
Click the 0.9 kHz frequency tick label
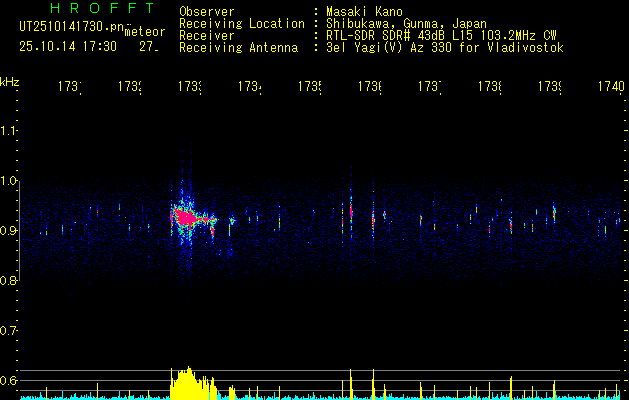(x=9, y=231)
